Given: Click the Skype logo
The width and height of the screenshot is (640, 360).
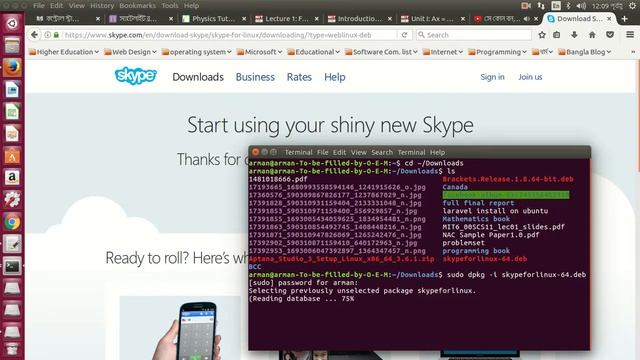Looking at the screenshot, I should [136, 76].
